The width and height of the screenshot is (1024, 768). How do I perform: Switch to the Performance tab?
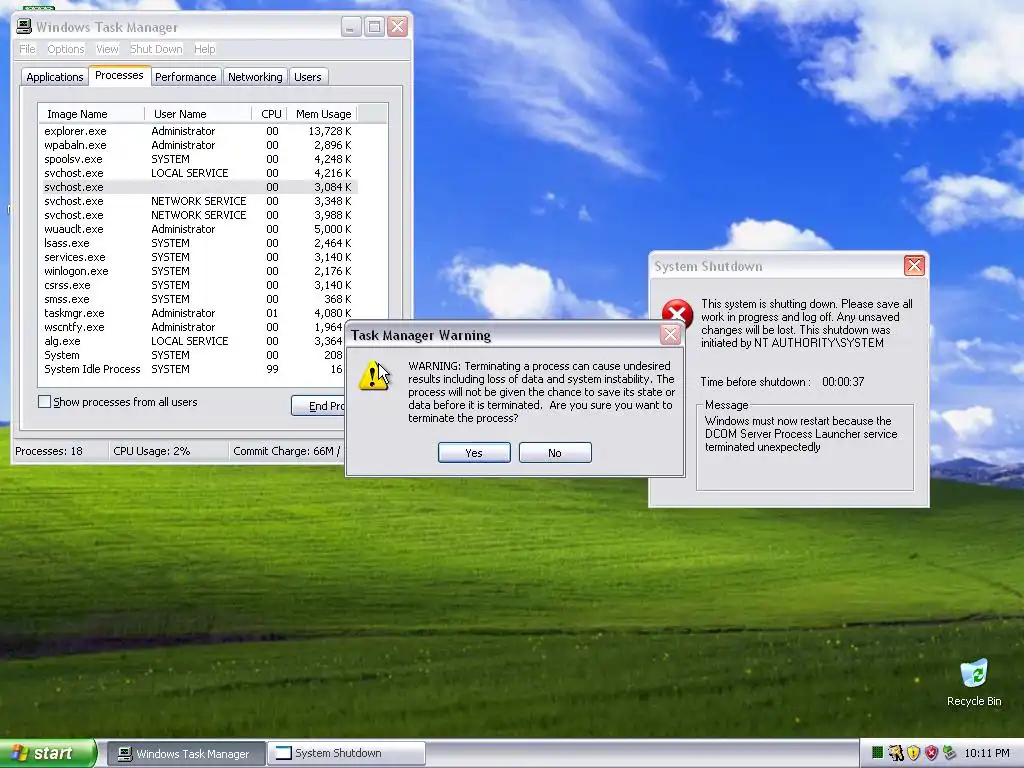pos(185,77)
